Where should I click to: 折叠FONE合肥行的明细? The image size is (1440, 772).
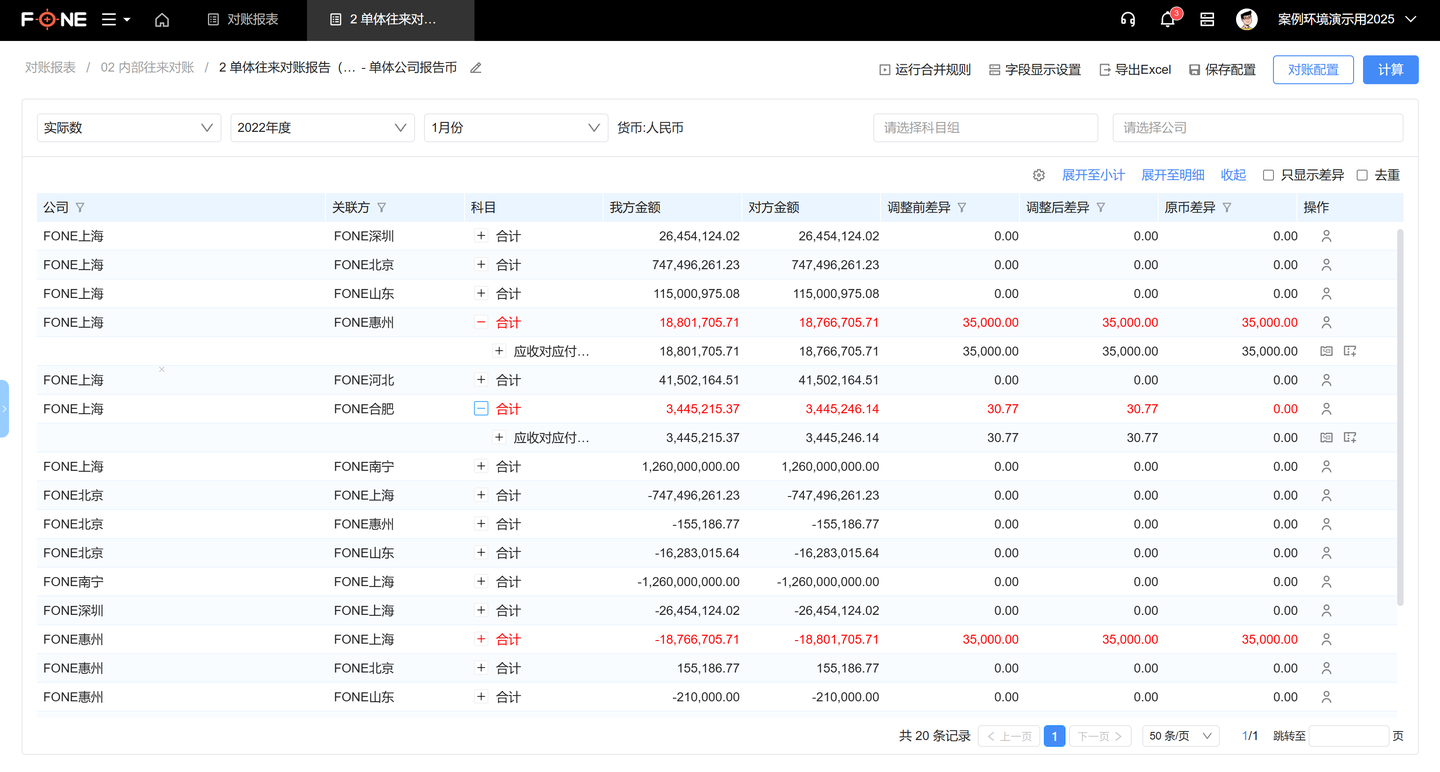pos(481,408)
